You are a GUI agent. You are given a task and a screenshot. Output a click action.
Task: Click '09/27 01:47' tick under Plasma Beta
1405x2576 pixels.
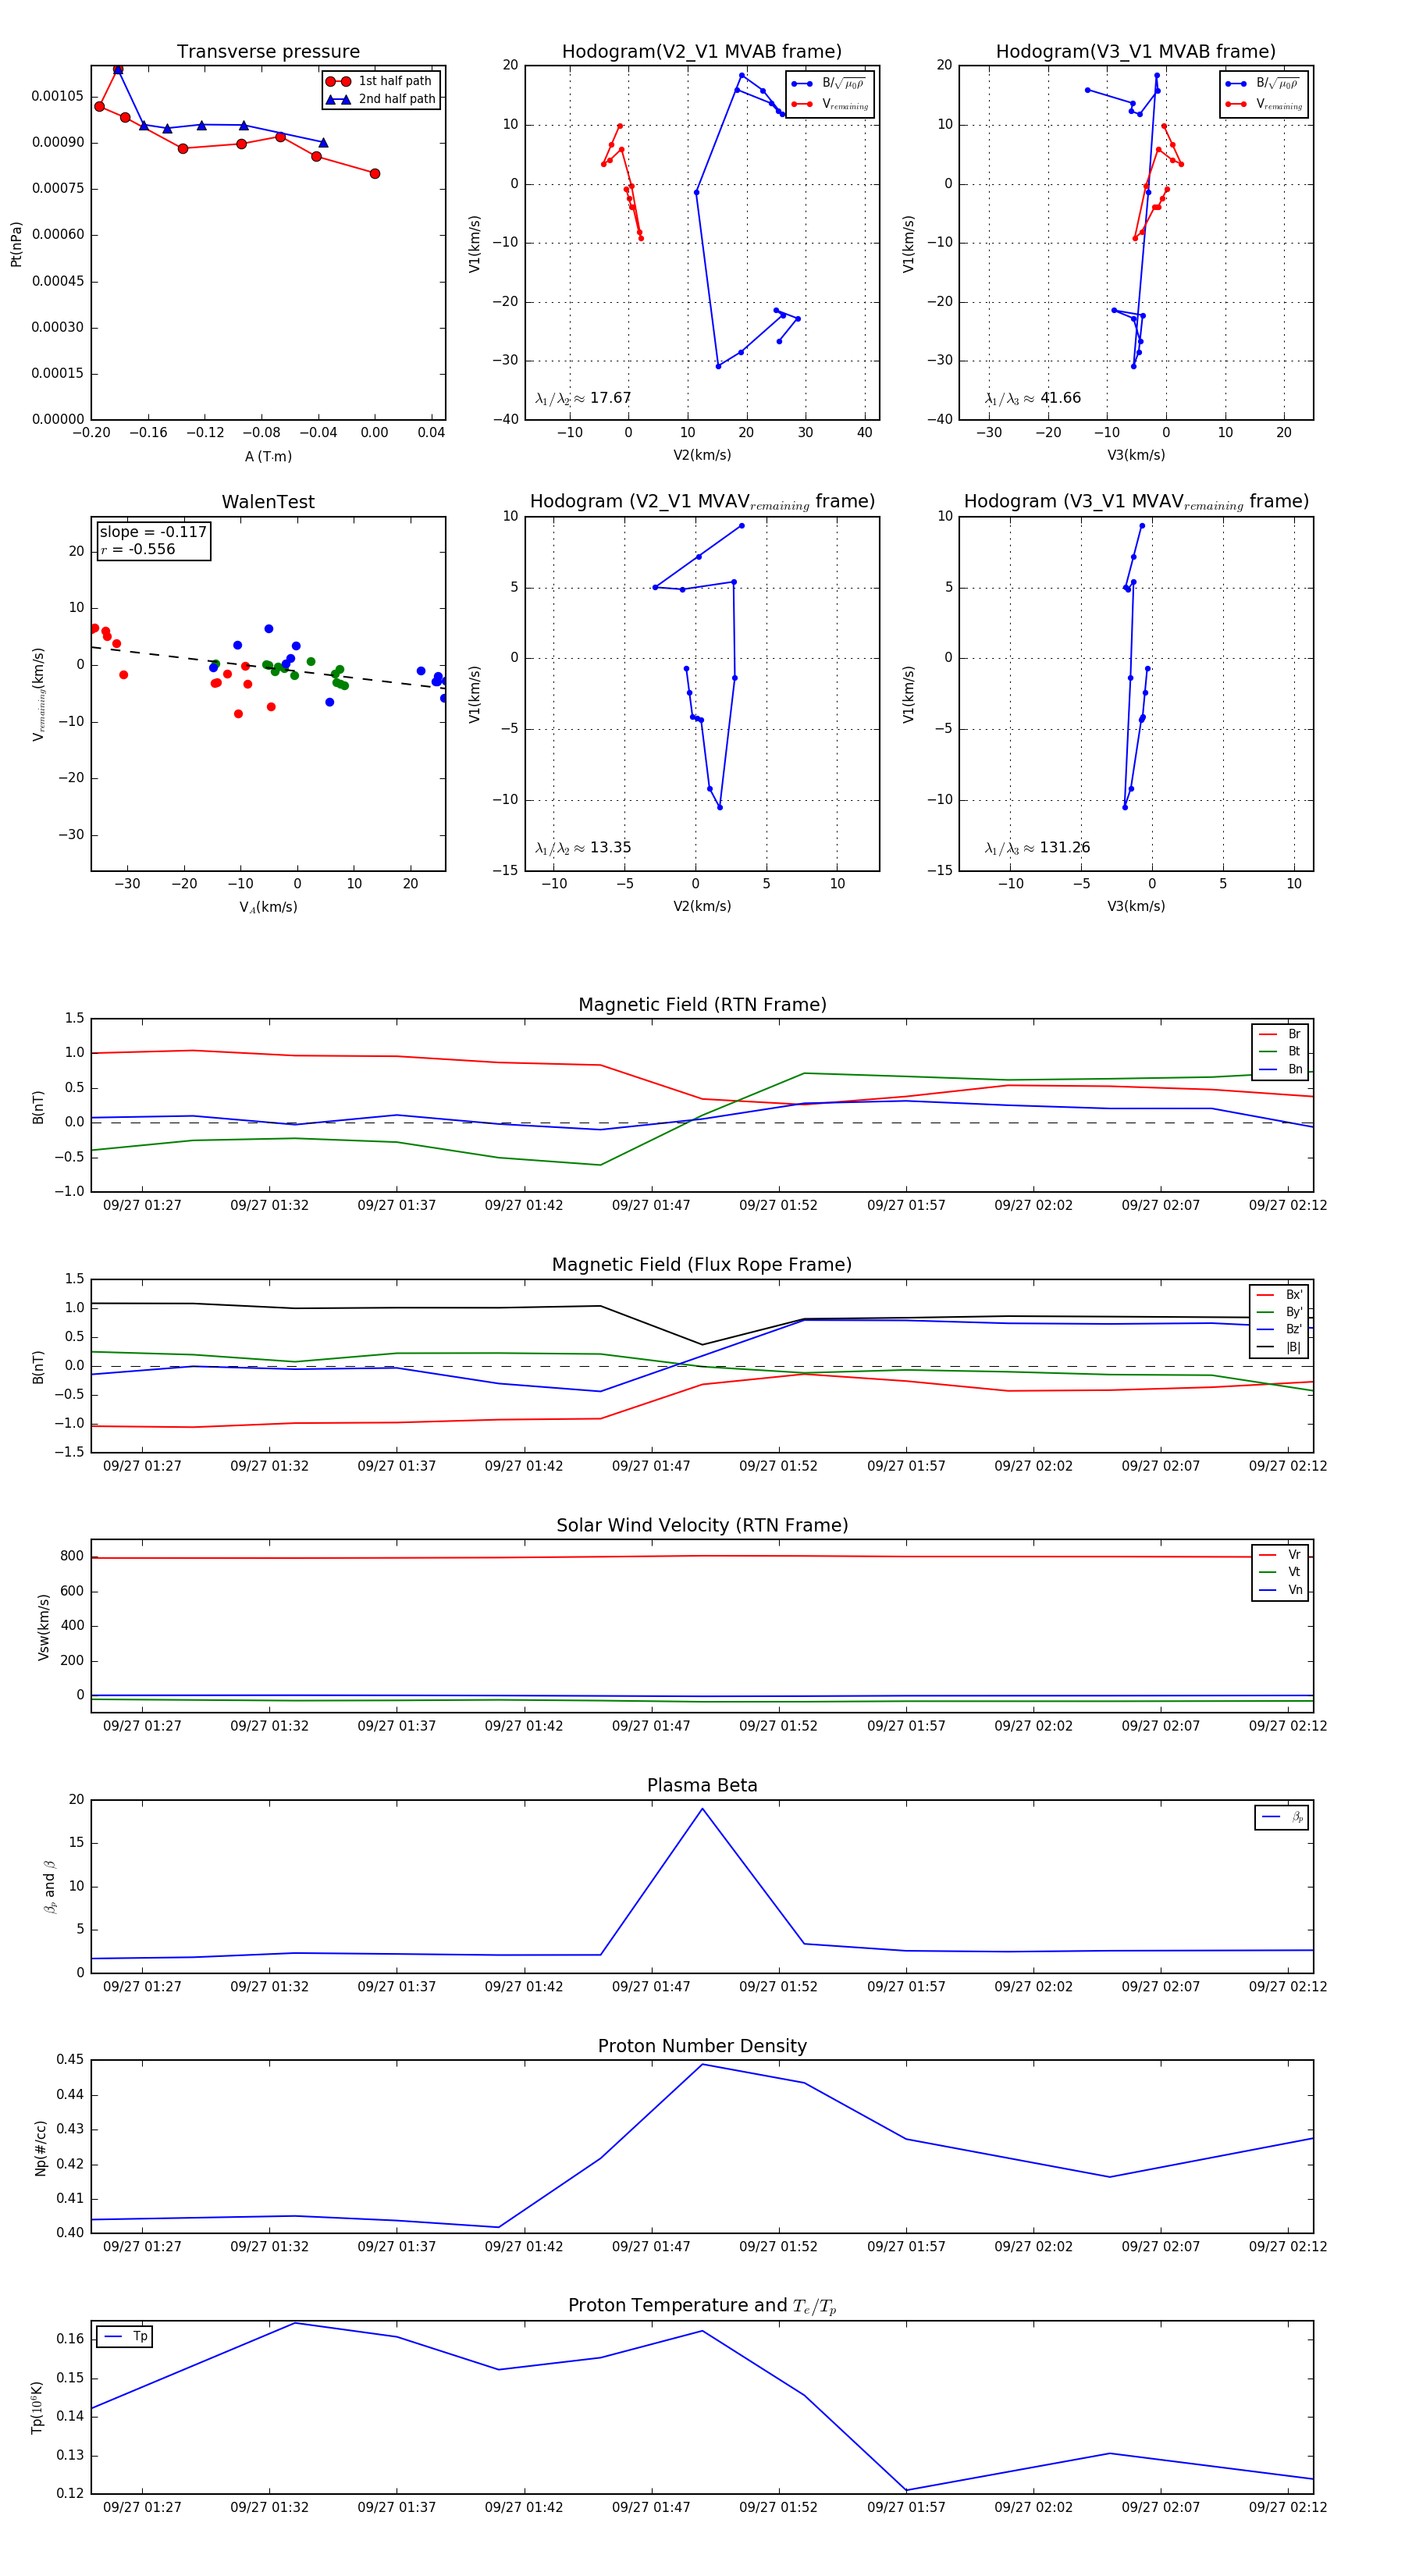(x=651, y=1986)
